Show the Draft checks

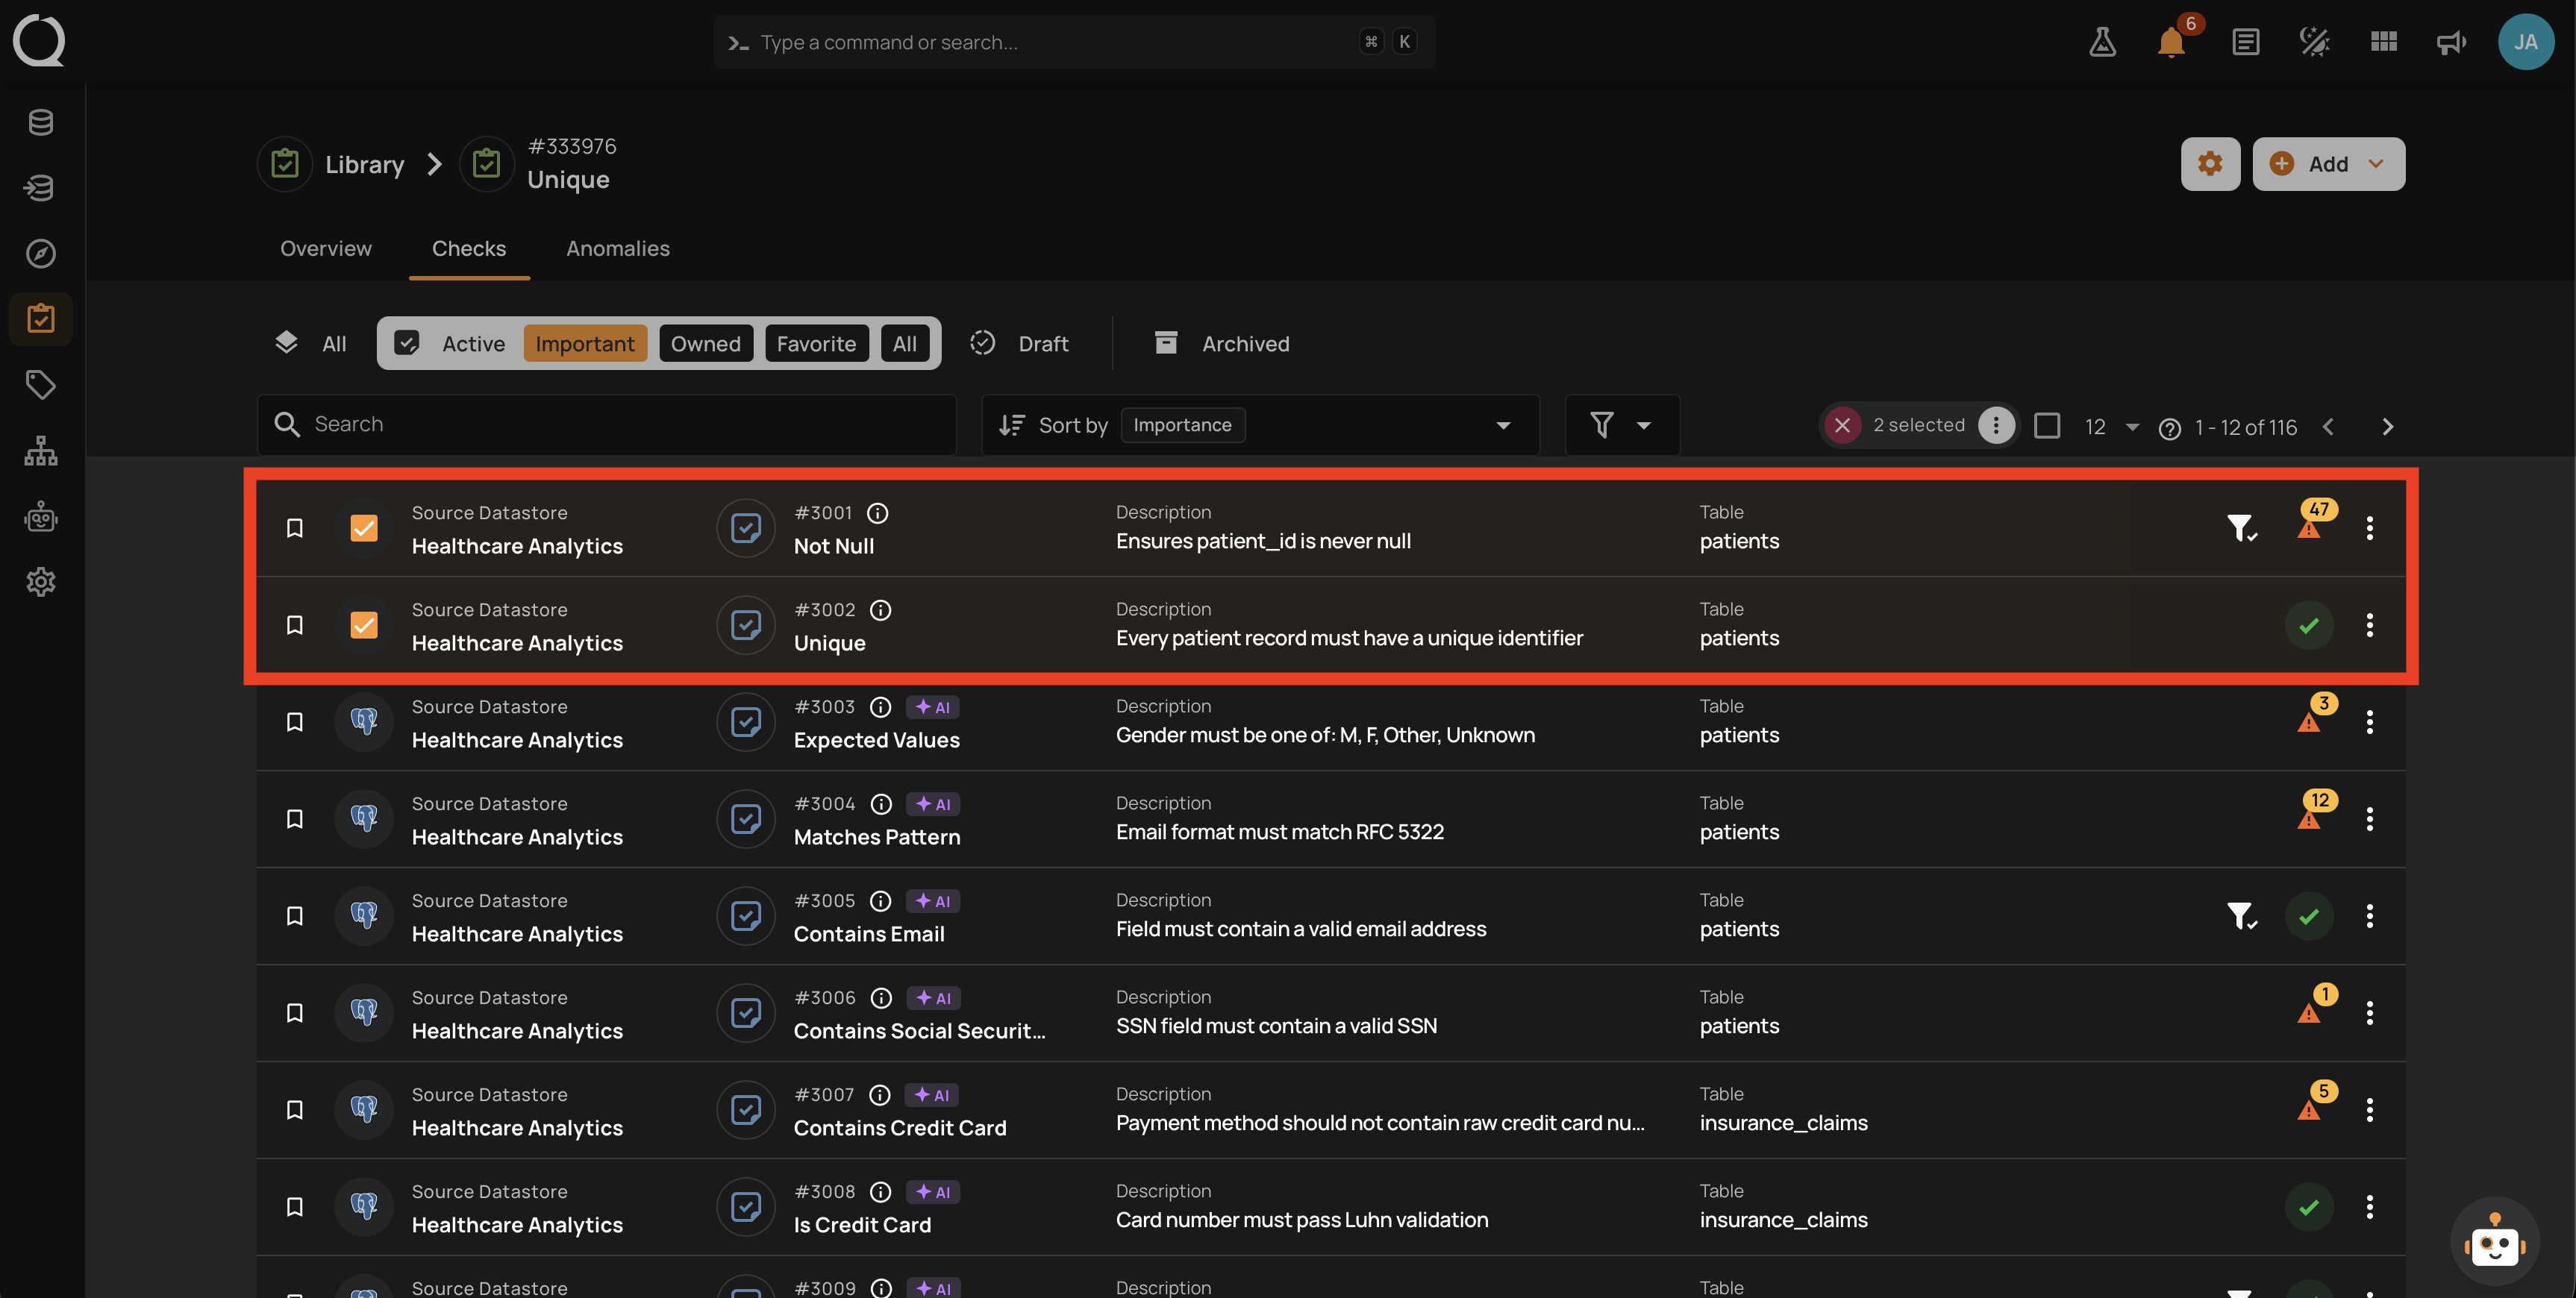[1020, 344]
